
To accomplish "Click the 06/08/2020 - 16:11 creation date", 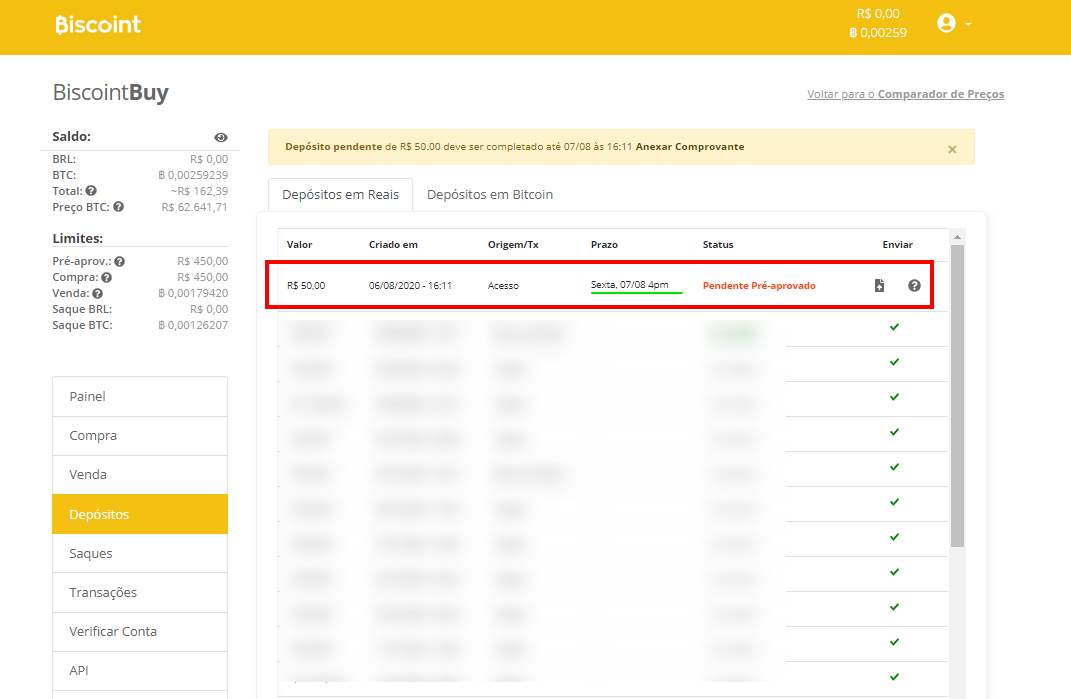I will [x=410, y=286].
